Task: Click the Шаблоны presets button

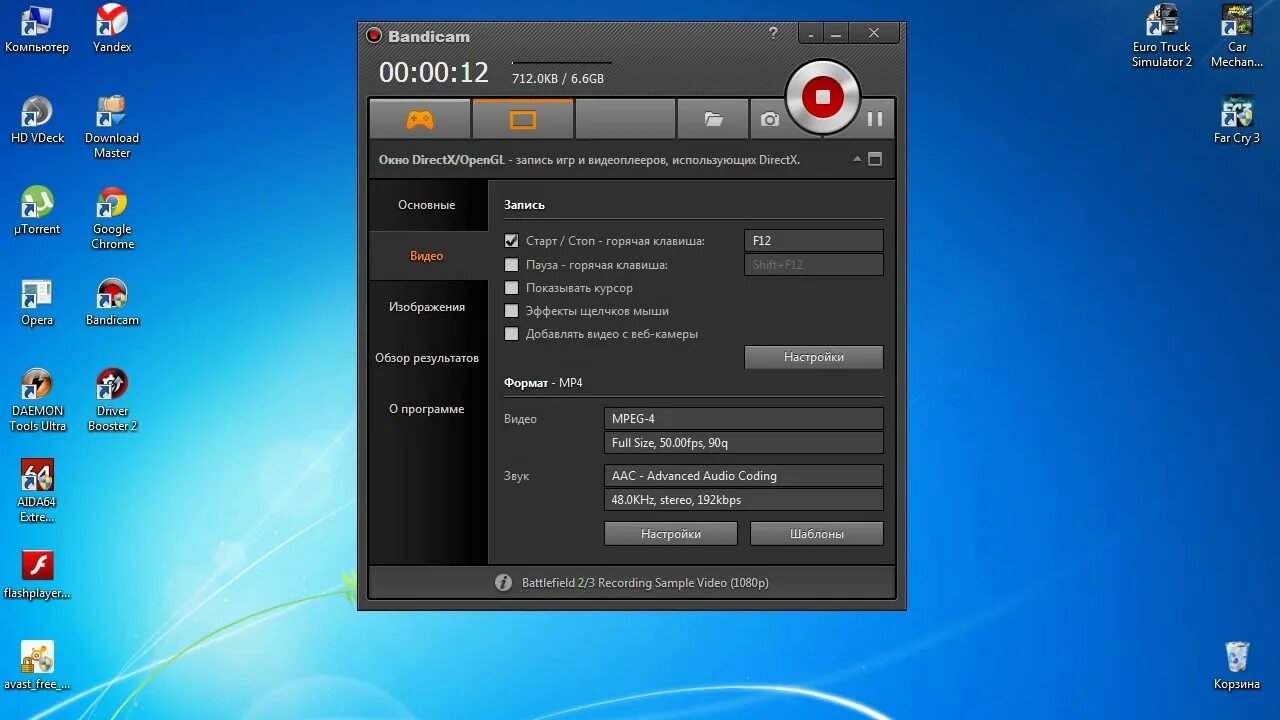Action: click(817, 534)
